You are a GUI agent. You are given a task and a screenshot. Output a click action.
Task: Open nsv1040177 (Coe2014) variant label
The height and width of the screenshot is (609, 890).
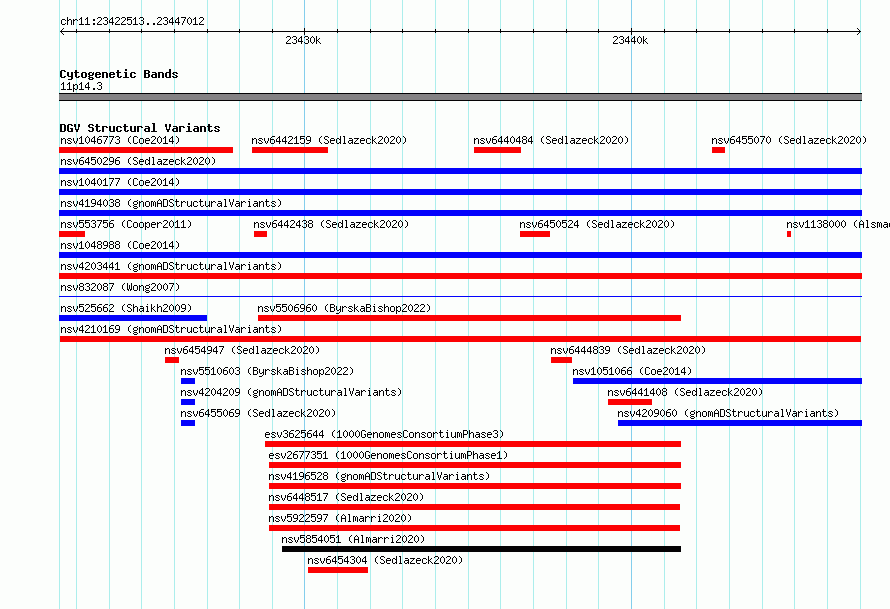pyautogui.click(x=120, y=182)
